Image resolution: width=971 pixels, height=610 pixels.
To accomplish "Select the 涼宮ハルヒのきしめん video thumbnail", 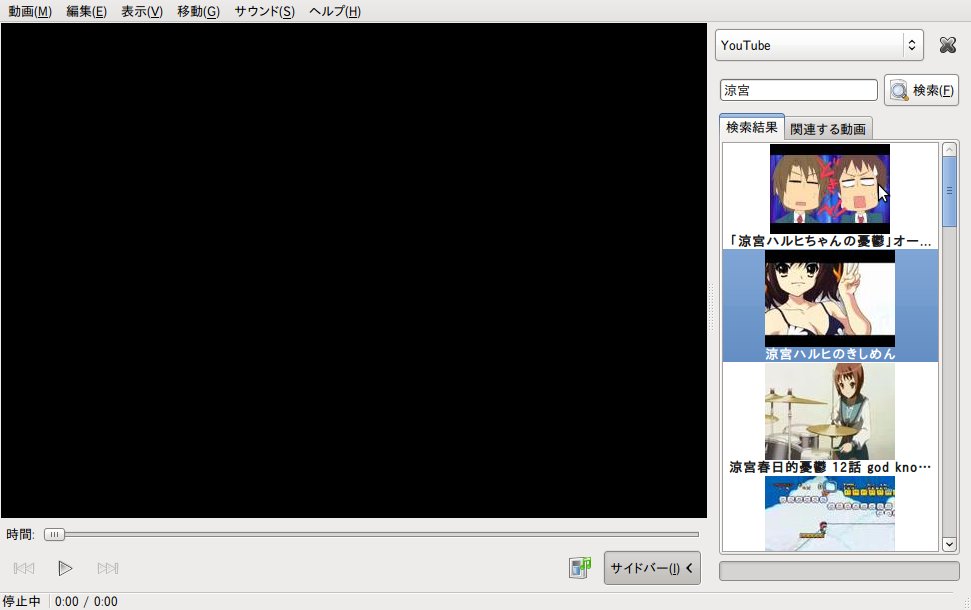I will [830, 298].
